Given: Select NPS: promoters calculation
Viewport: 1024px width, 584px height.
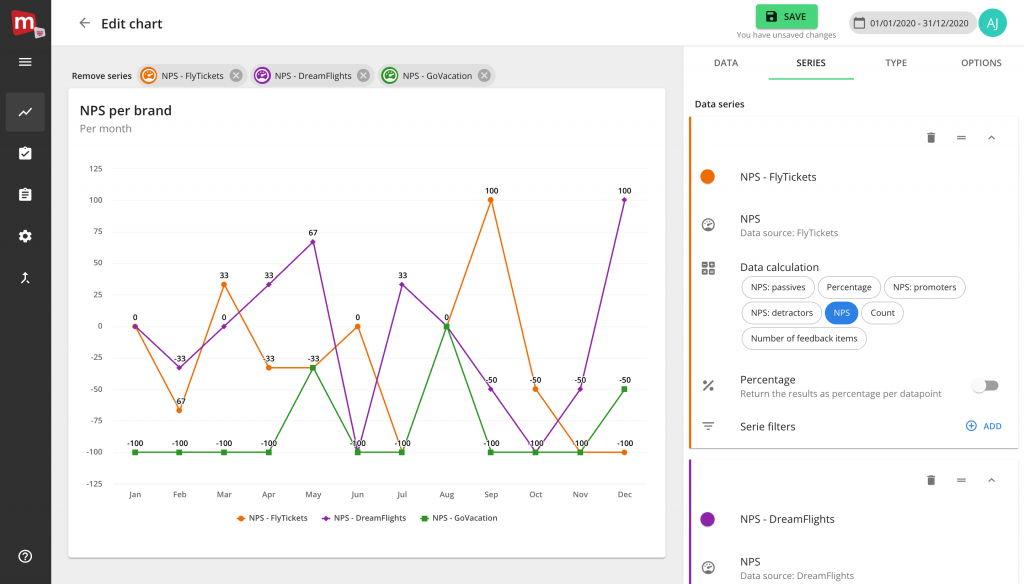Looking at the screenshot, I should point(924,287).
